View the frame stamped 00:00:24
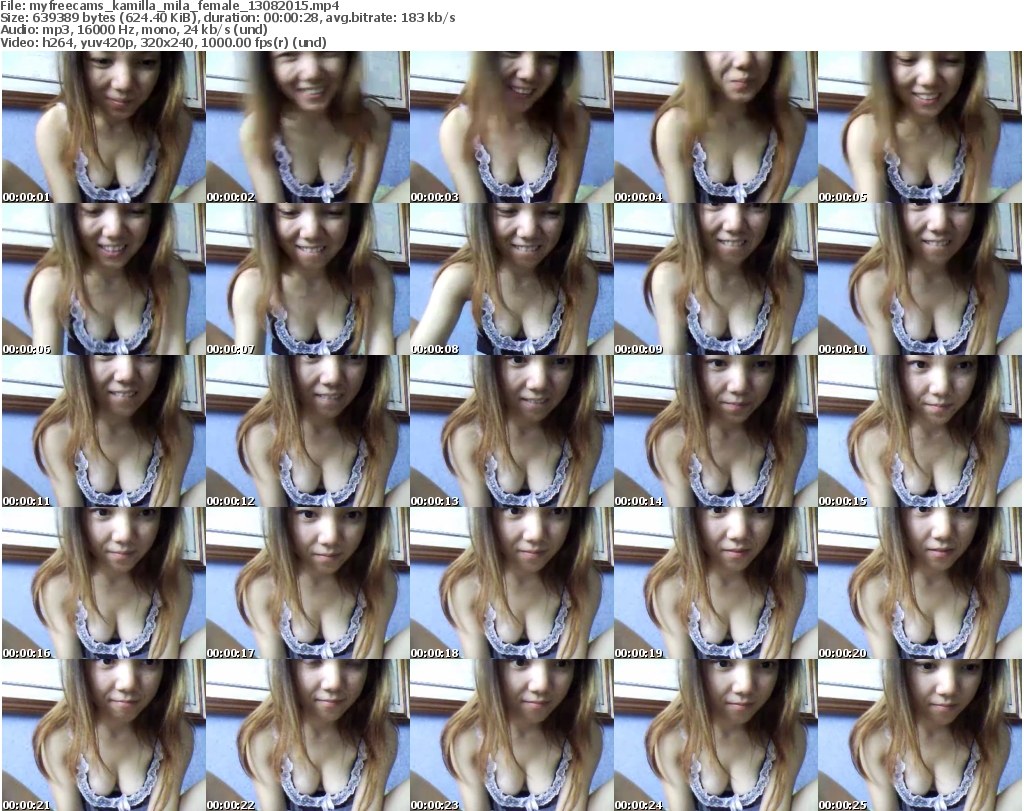This screenshot has width=1024, height=811. point(716,735)
